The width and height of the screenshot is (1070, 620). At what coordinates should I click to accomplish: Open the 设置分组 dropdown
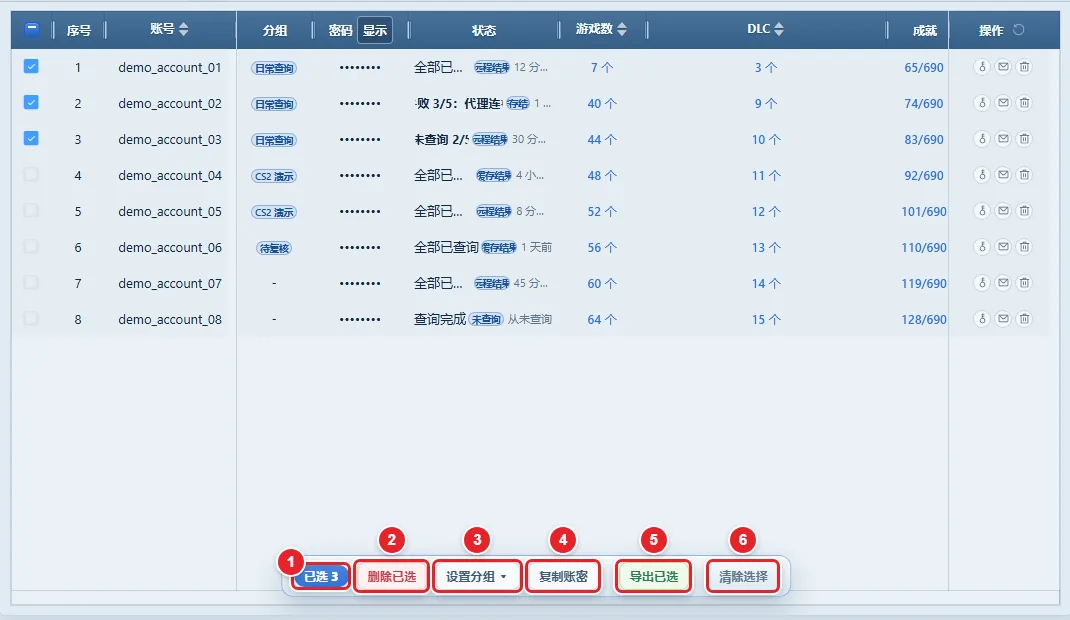[x=477, y=576]
